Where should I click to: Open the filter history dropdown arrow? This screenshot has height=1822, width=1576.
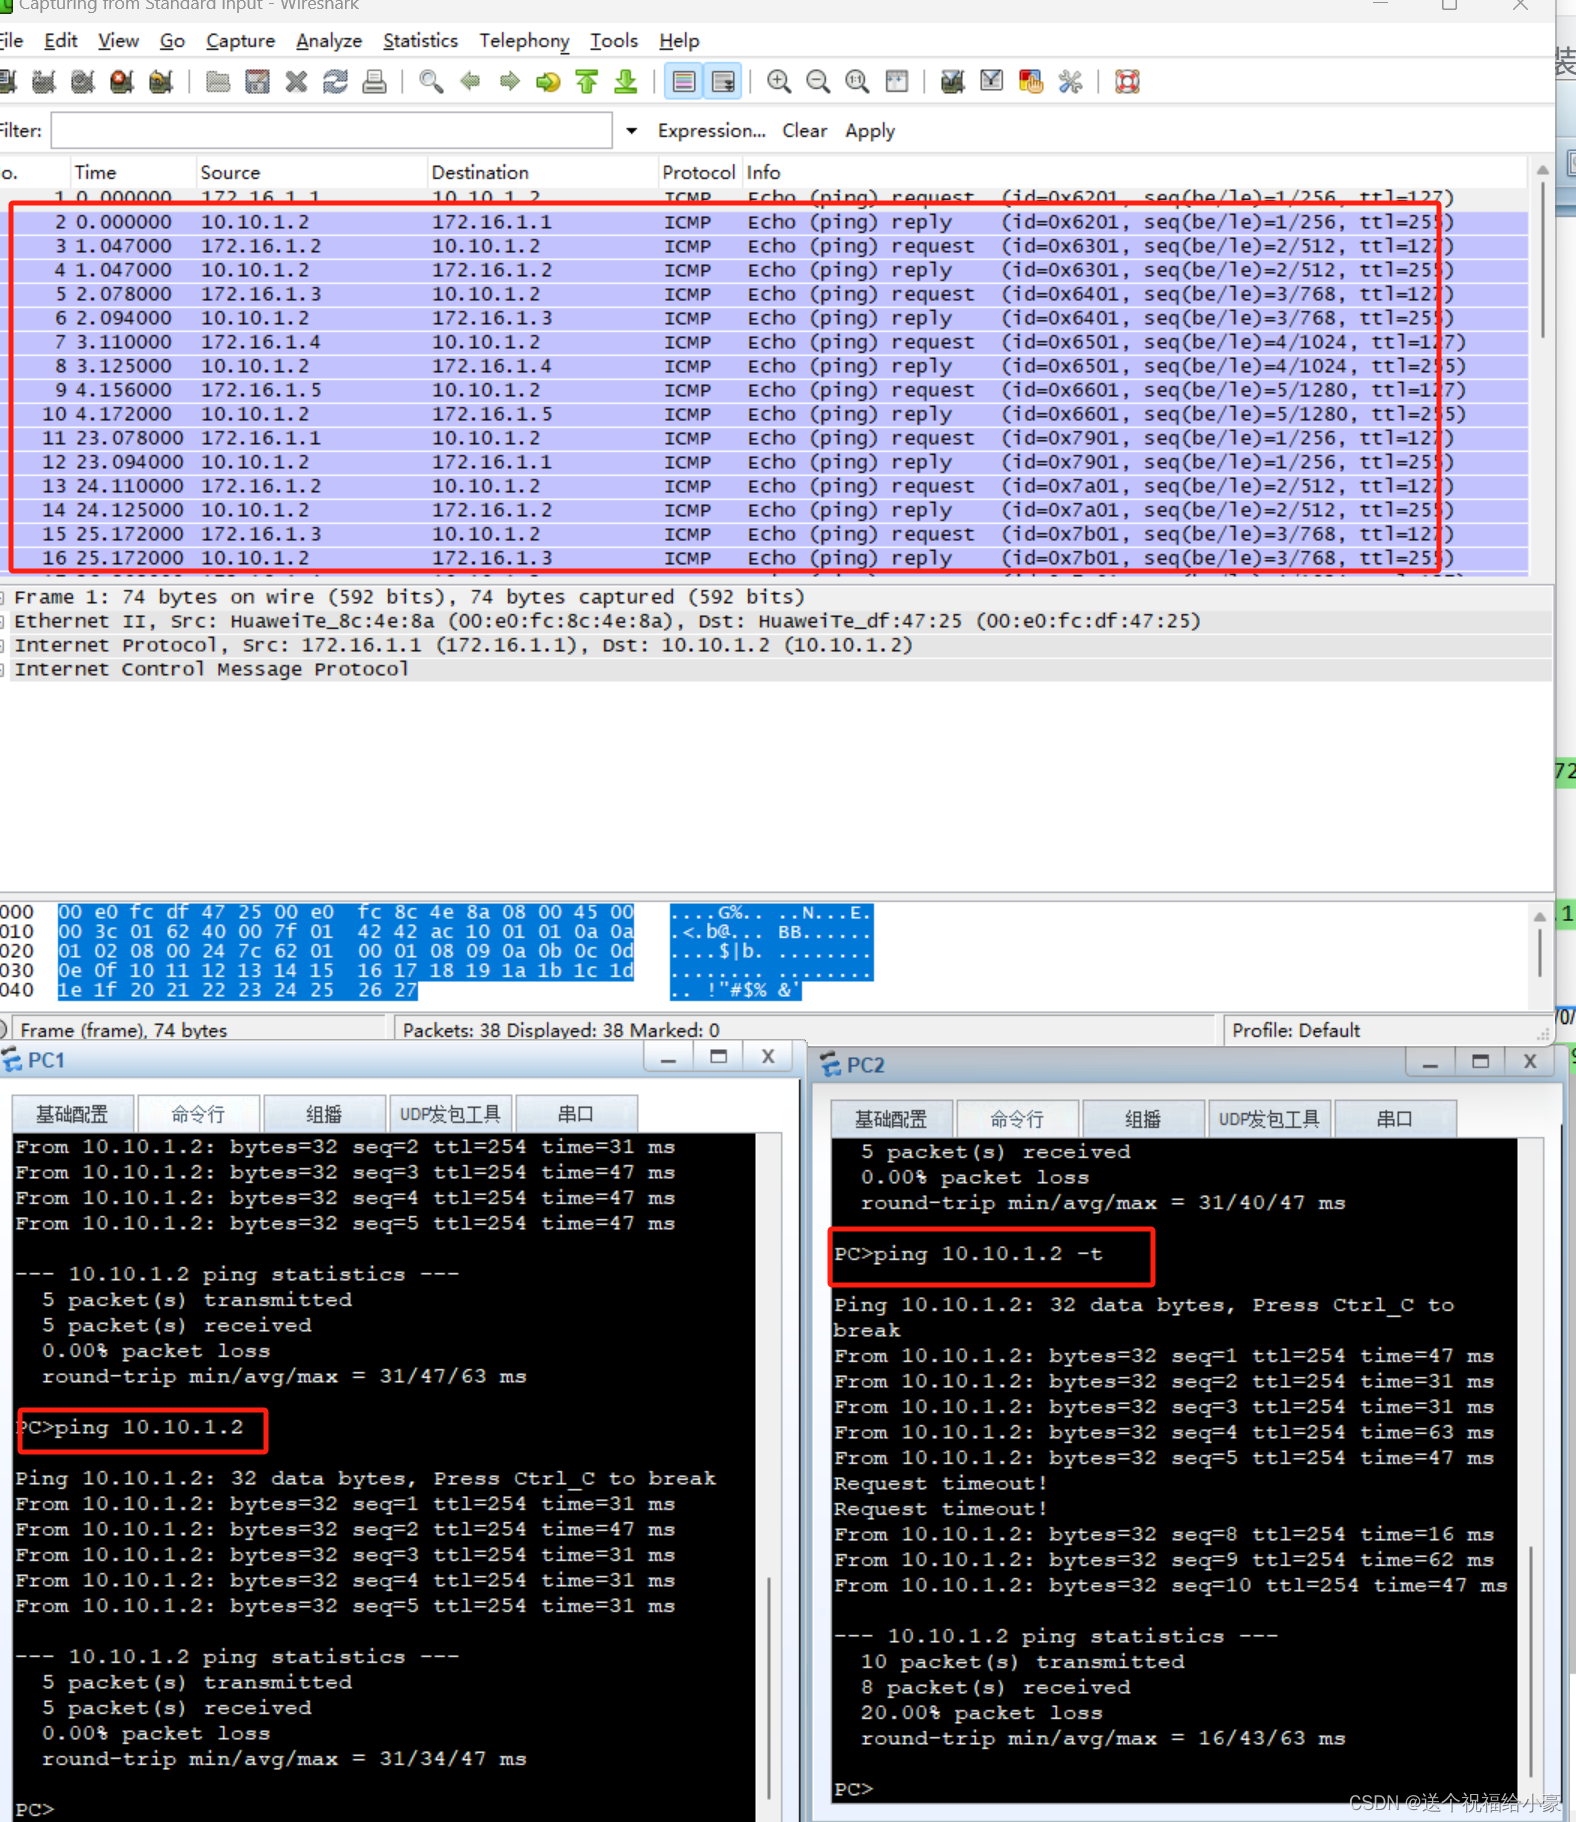pos(631,131)
